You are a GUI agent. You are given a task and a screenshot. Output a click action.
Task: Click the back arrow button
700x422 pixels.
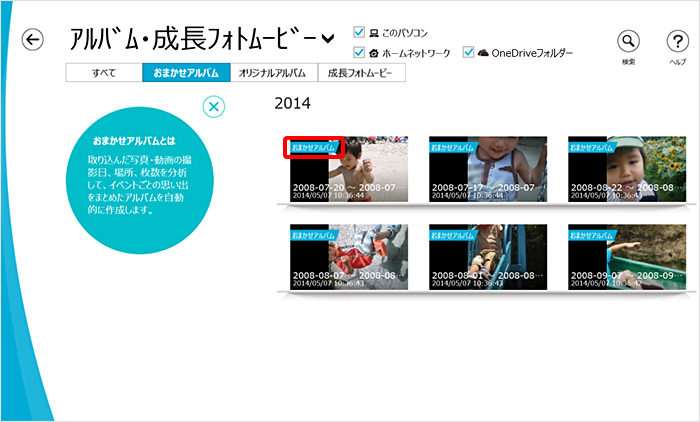(33, 40)
